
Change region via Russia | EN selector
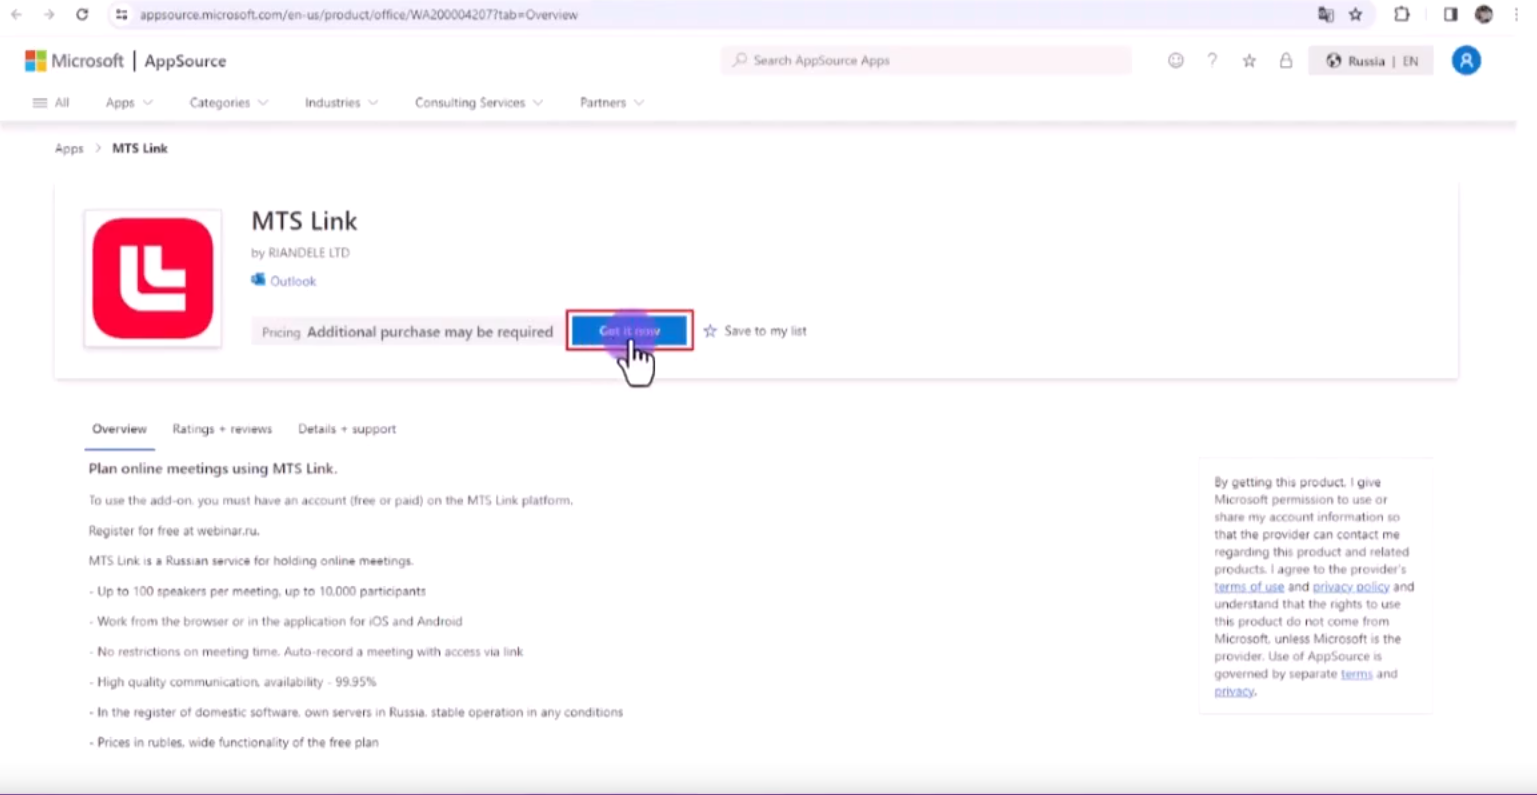(x=1371, y=61)
